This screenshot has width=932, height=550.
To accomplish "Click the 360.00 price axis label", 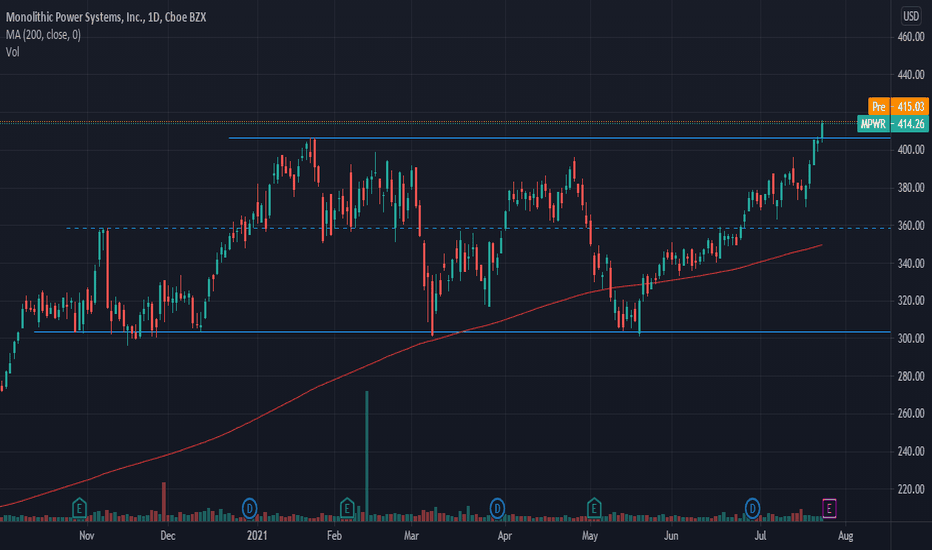I will pos(911,225).
